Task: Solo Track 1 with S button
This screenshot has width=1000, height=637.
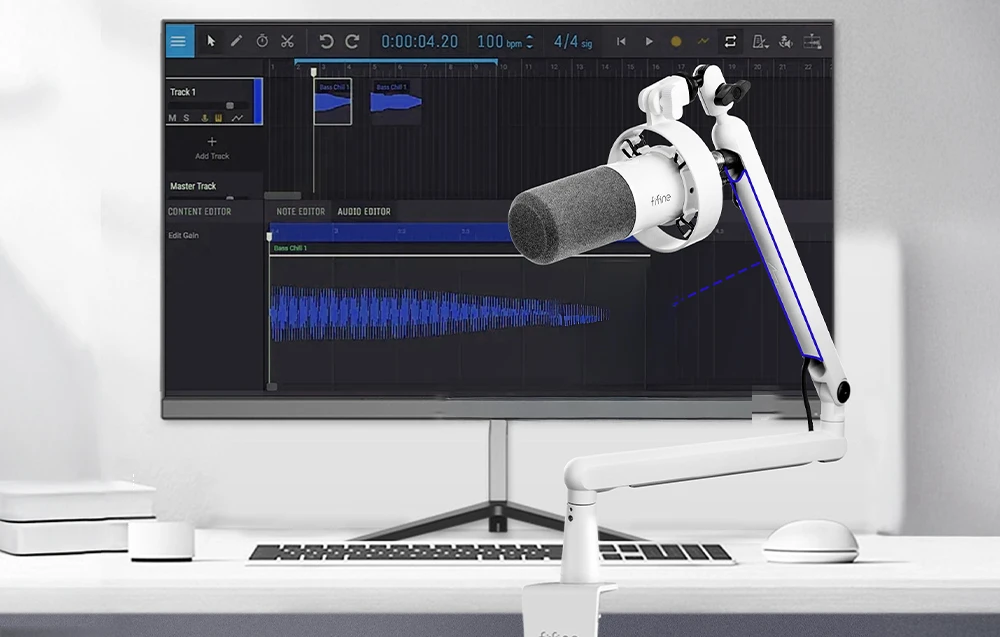Action: (x=186, y=118)
